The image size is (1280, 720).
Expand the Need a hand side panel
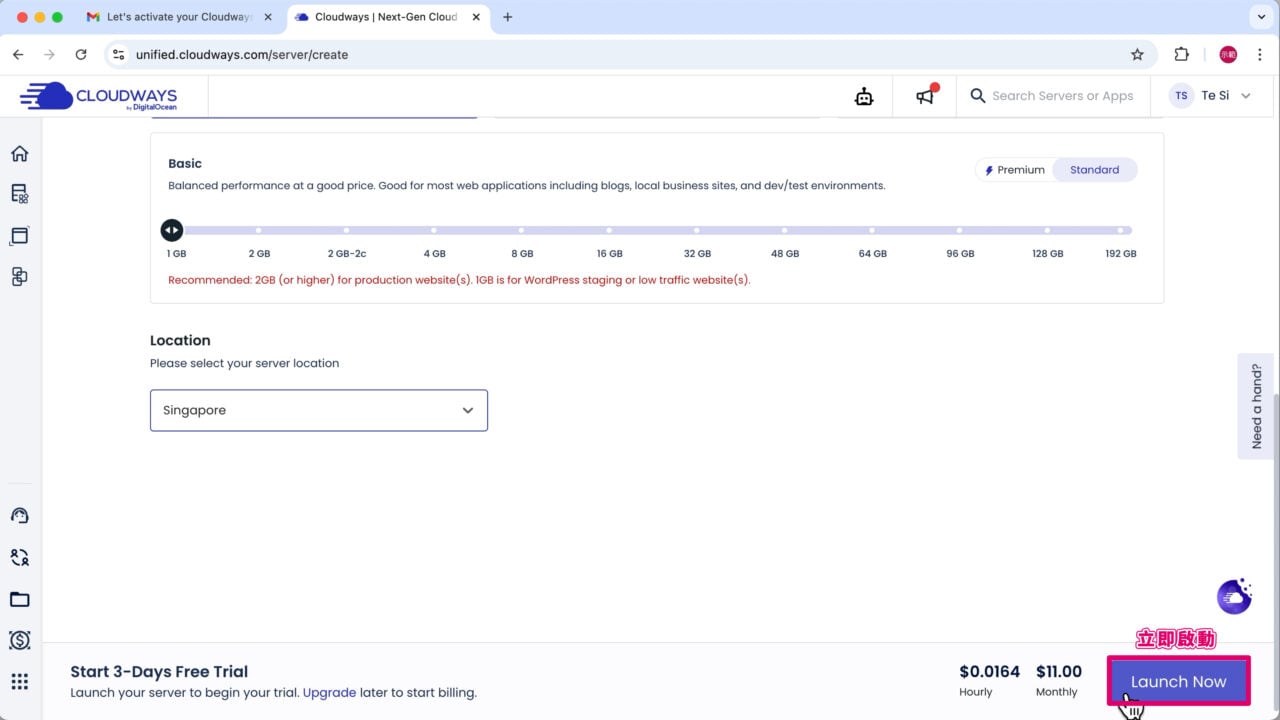pyautogui.click(x=1257, y=407)
